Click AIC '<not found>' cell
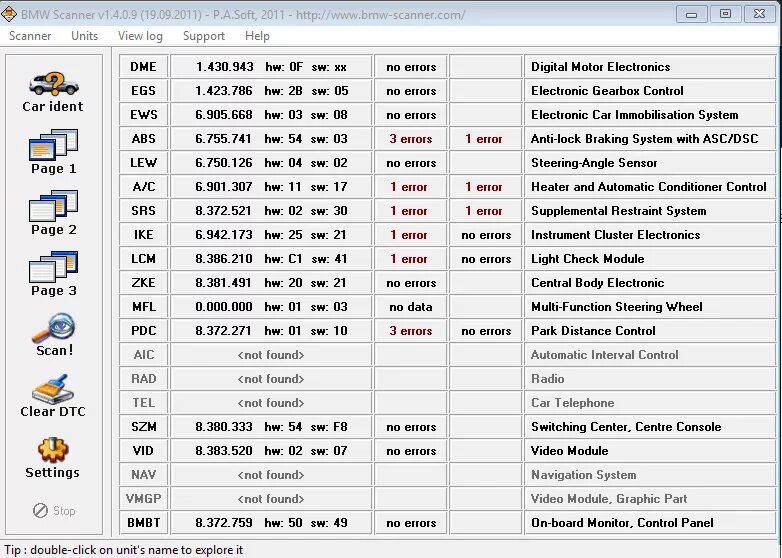Viewport: 782px width, 558px height. (271, 355)
